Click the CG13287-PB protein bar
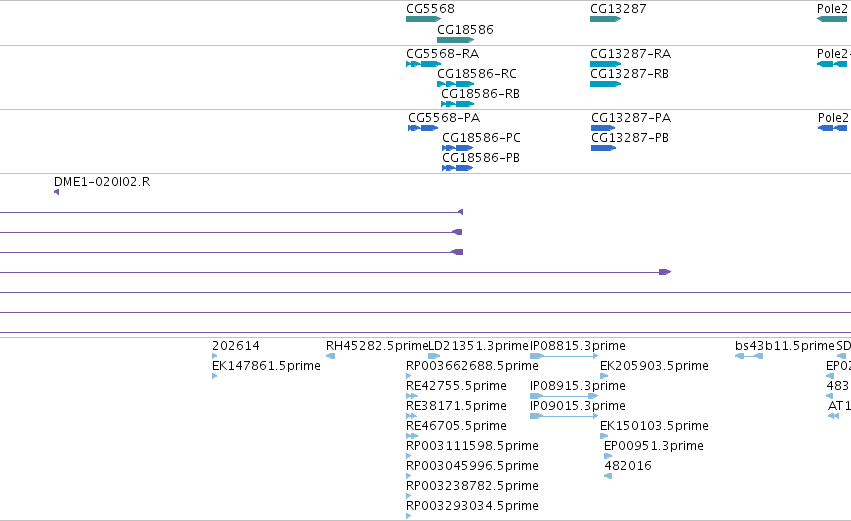851x521 pixels. coord(604,148)
